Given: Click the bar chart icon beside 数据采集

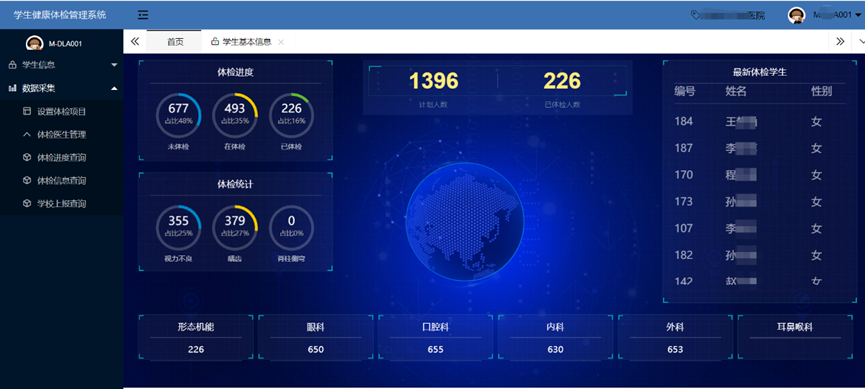Looking at the screenshot, I should [12, 88].
